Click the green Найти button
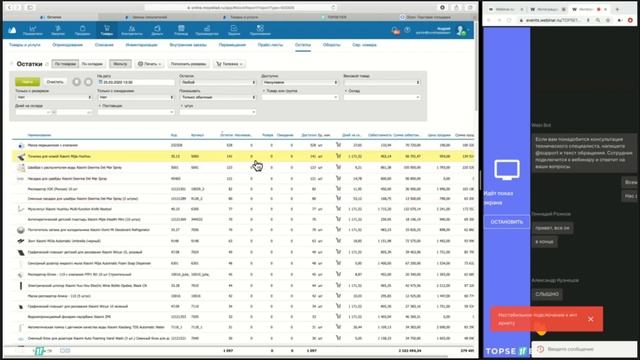640x360 pixels. coord(27,82)
